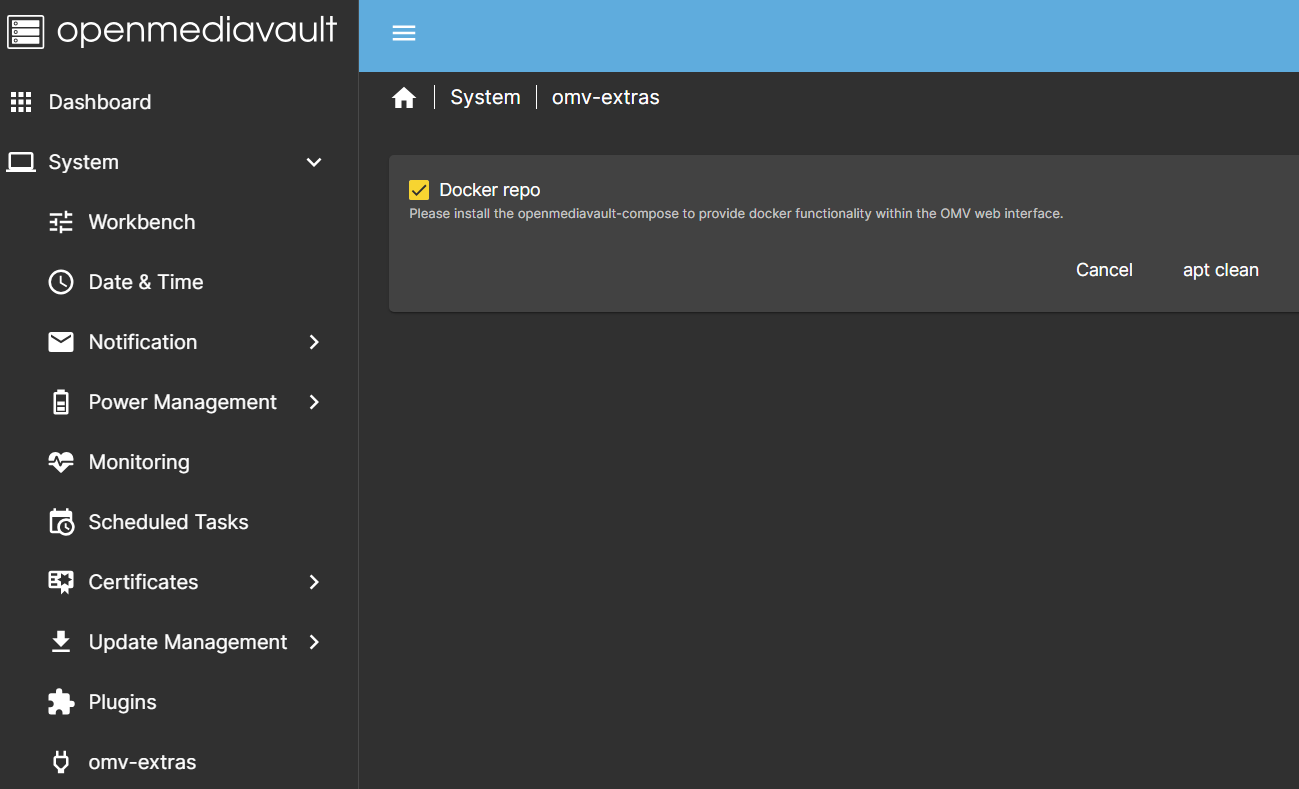Click the openmediavault-compose hint text

(x=736, y=214)
